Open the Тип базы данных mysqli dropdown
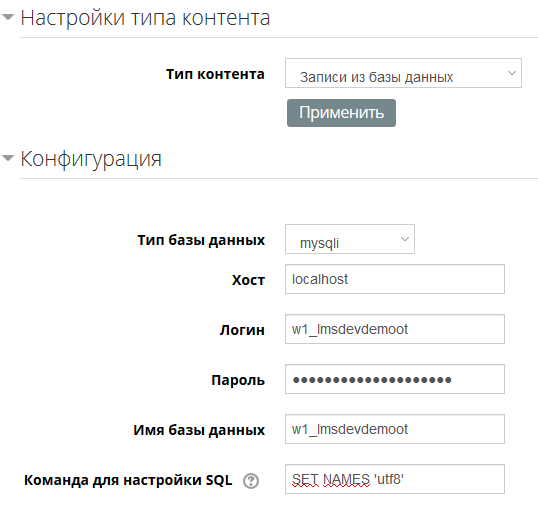The image size is (538, 508). click(x=350, y=239)
